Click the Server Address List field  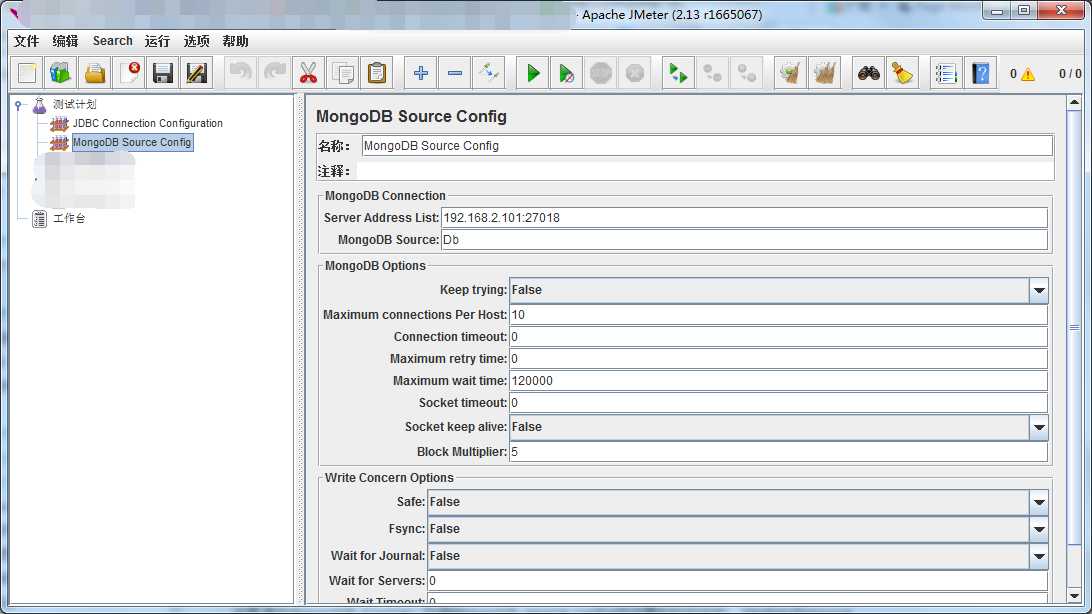tap(744, 218)
